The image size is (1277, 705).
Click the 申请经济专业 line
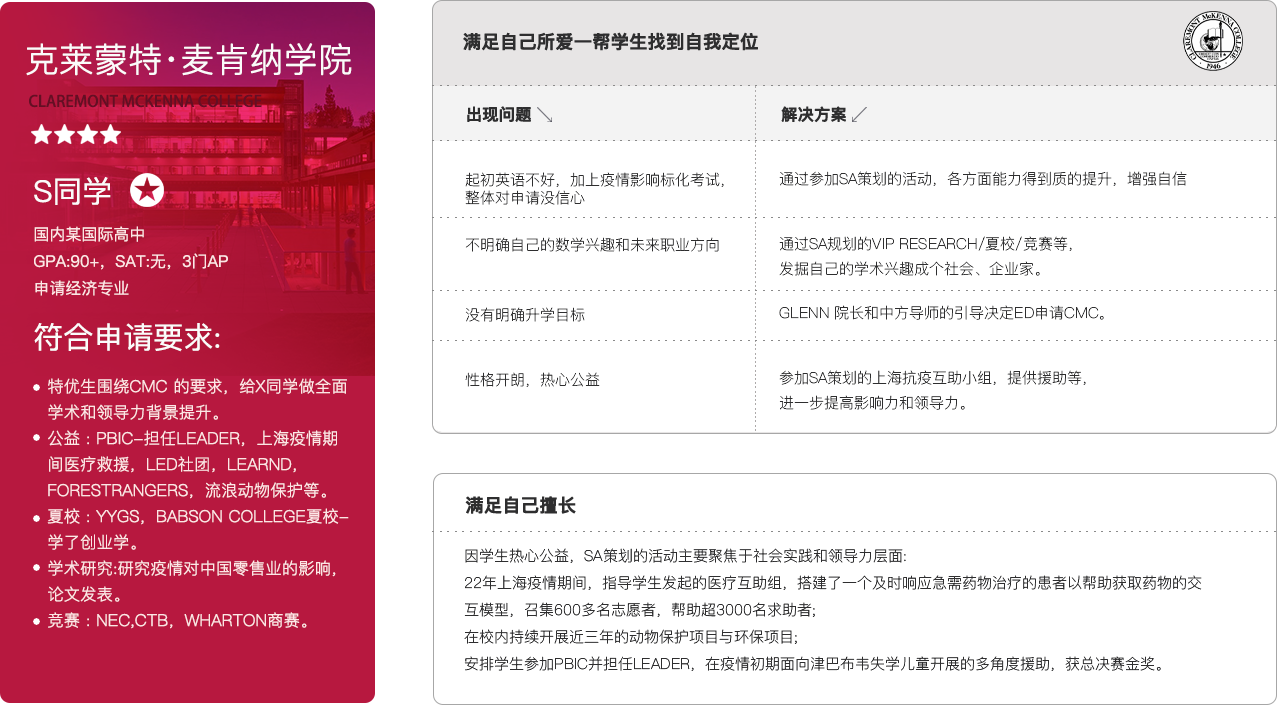pos(81,288)
